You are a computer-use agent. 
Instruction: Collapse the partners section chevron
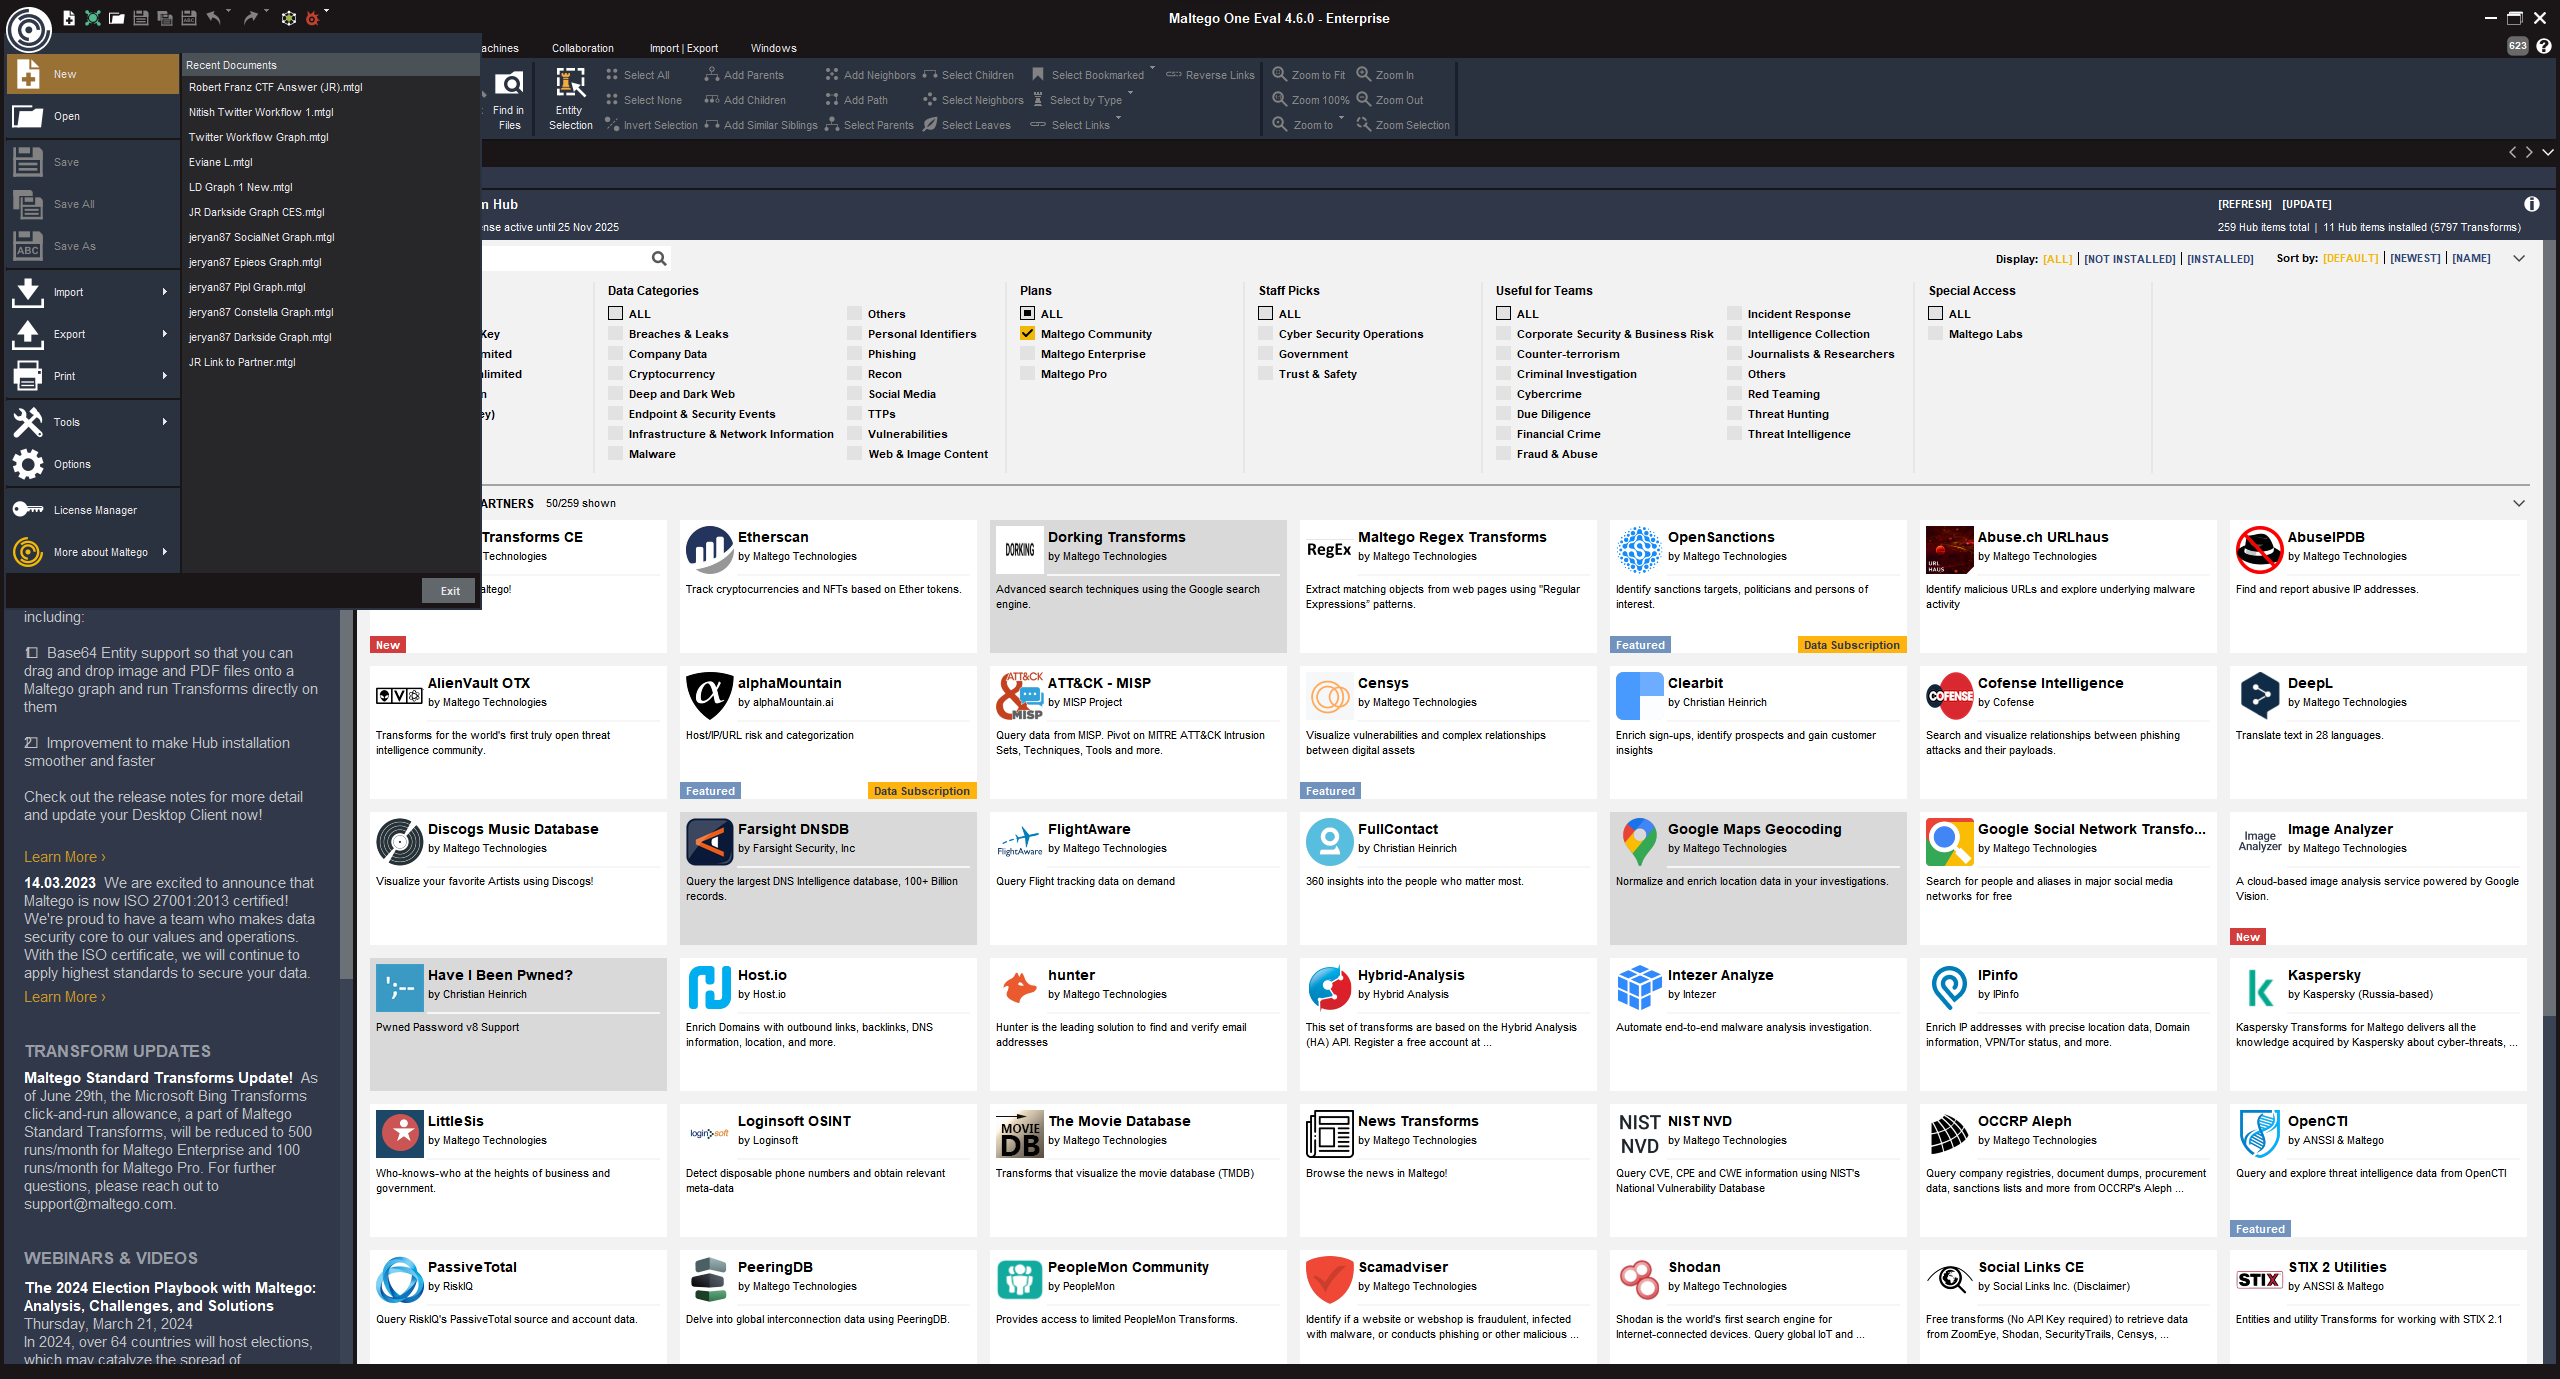pyautogui.click(x=2519, y=503)
